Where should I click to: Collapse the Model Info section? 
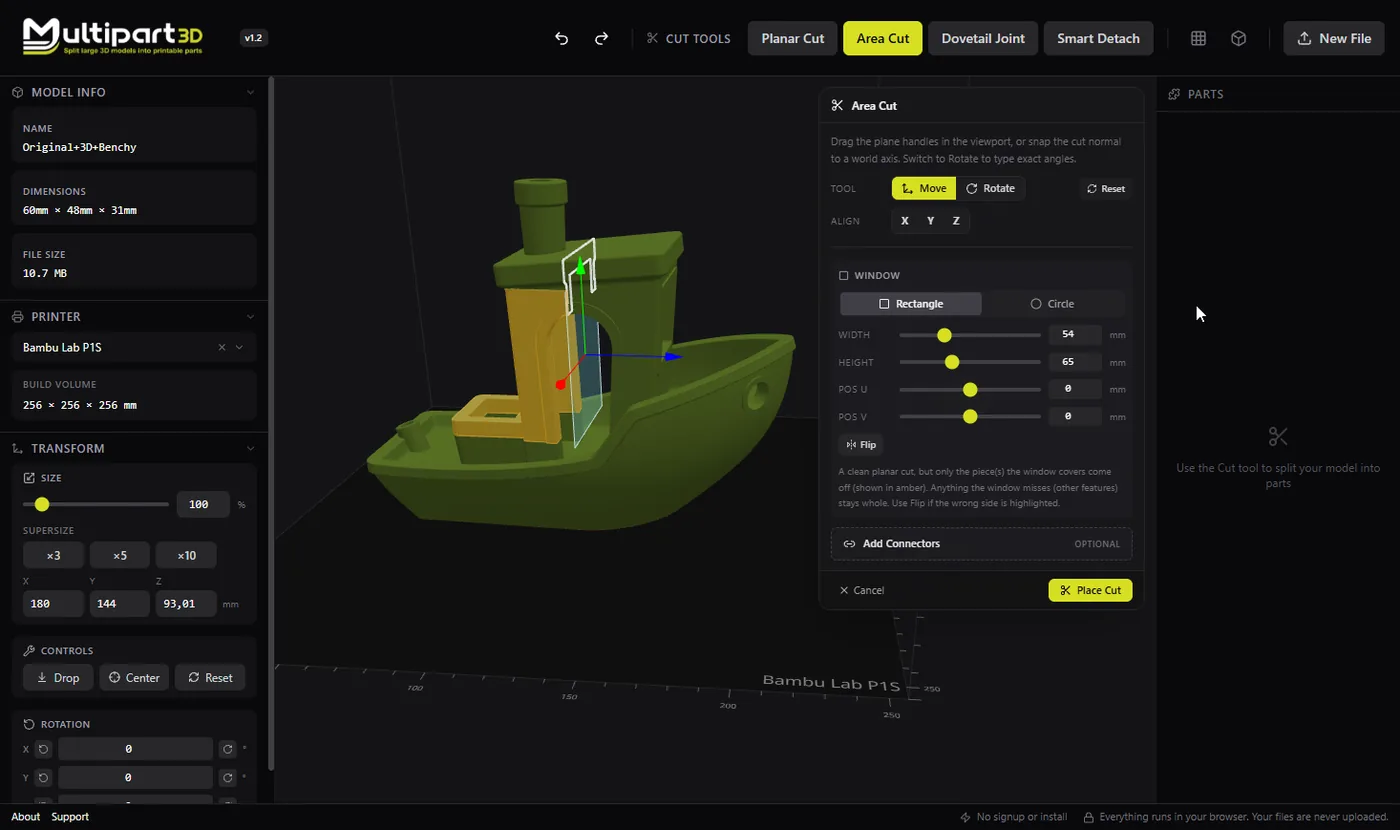point(250,92)
